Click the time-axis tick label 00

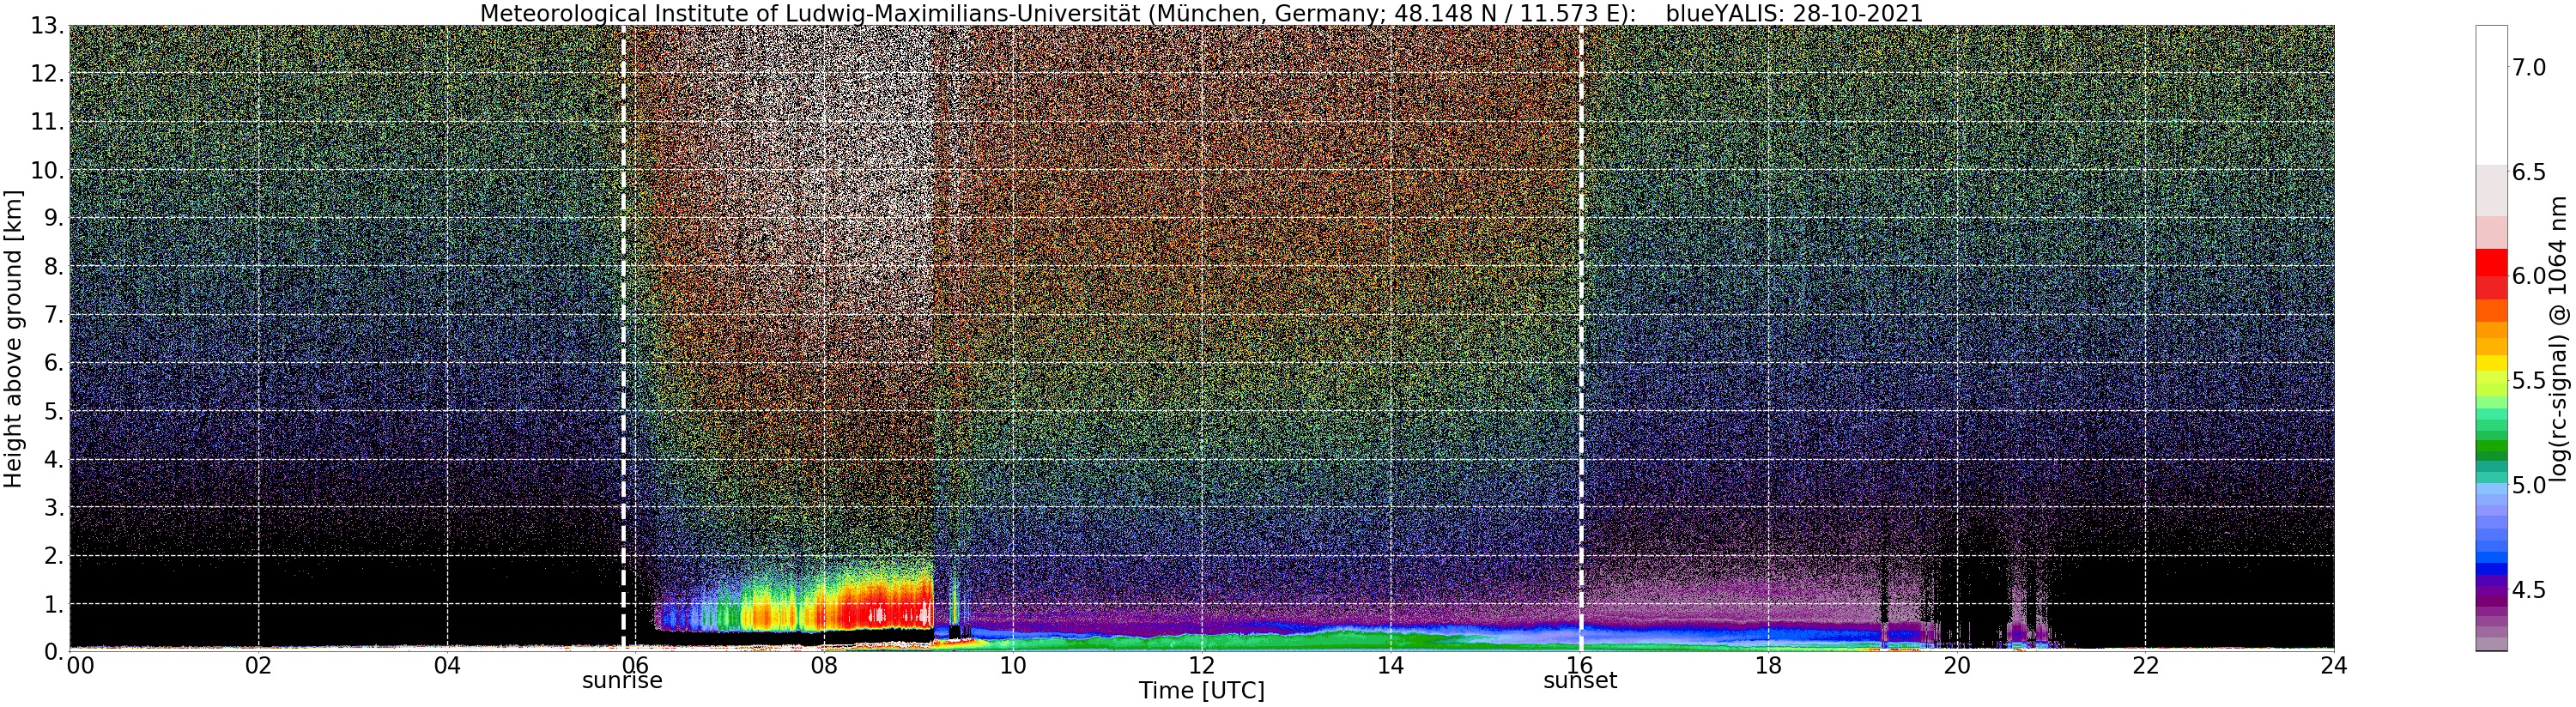pos(80,665)
